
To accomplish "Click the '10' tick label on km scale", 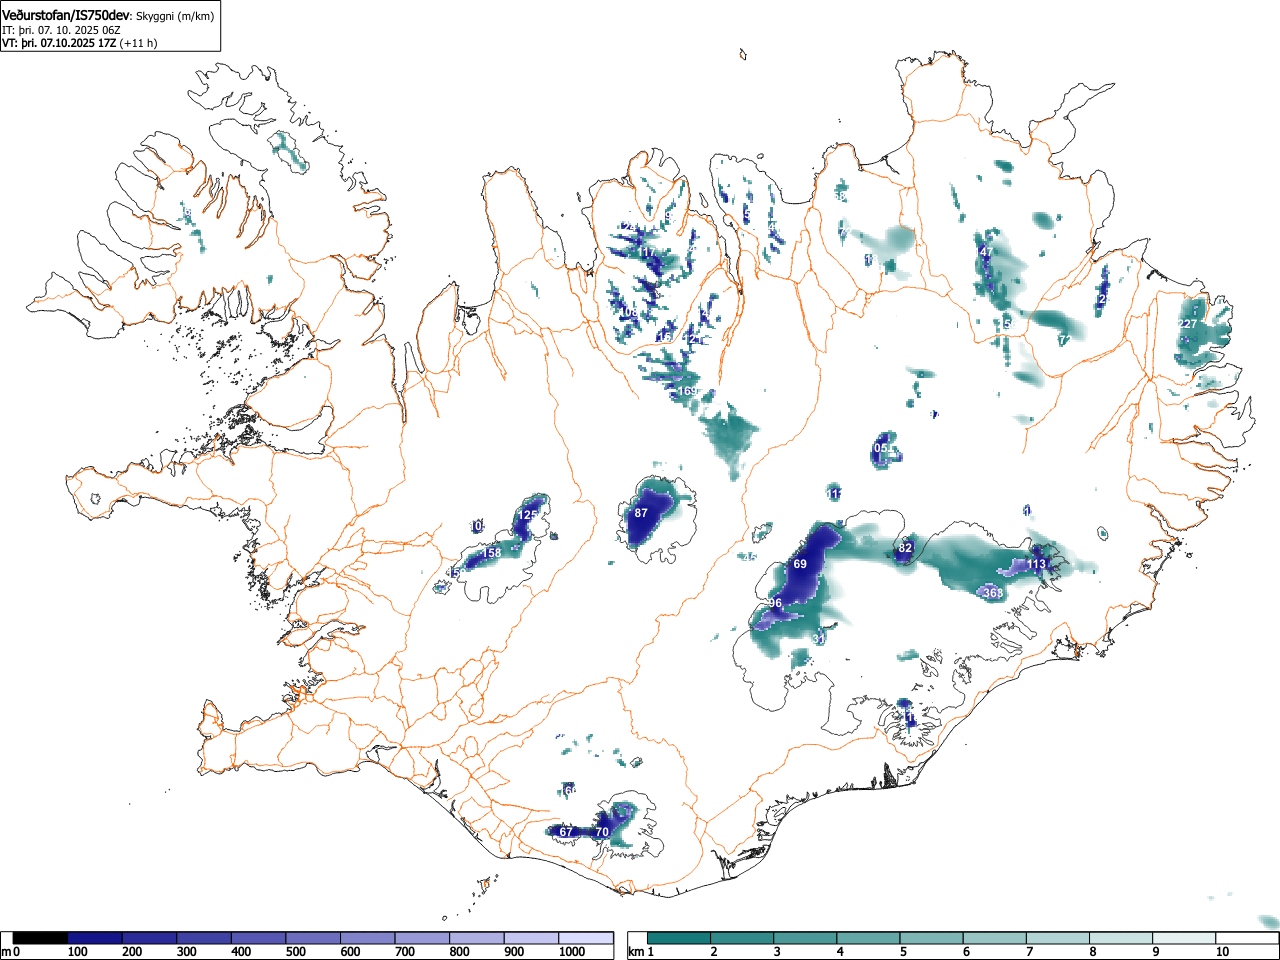I will coord(1222,952).
